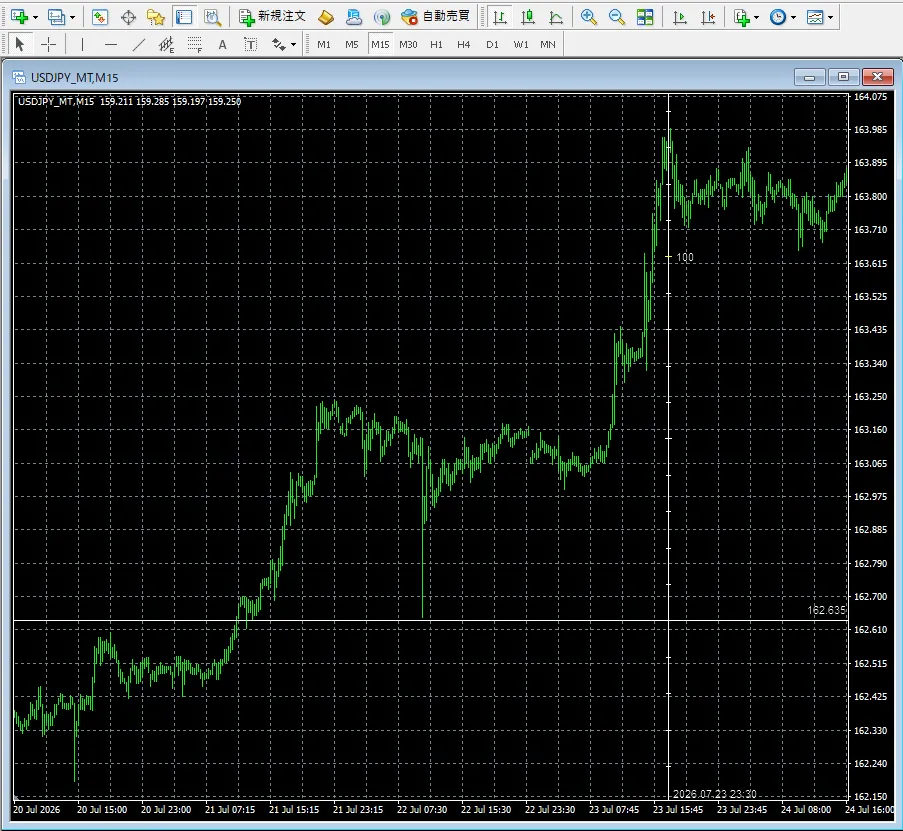This screenshot has width=903, height=831.
Task: Switch to W1 timeframe
Action: 521,44
